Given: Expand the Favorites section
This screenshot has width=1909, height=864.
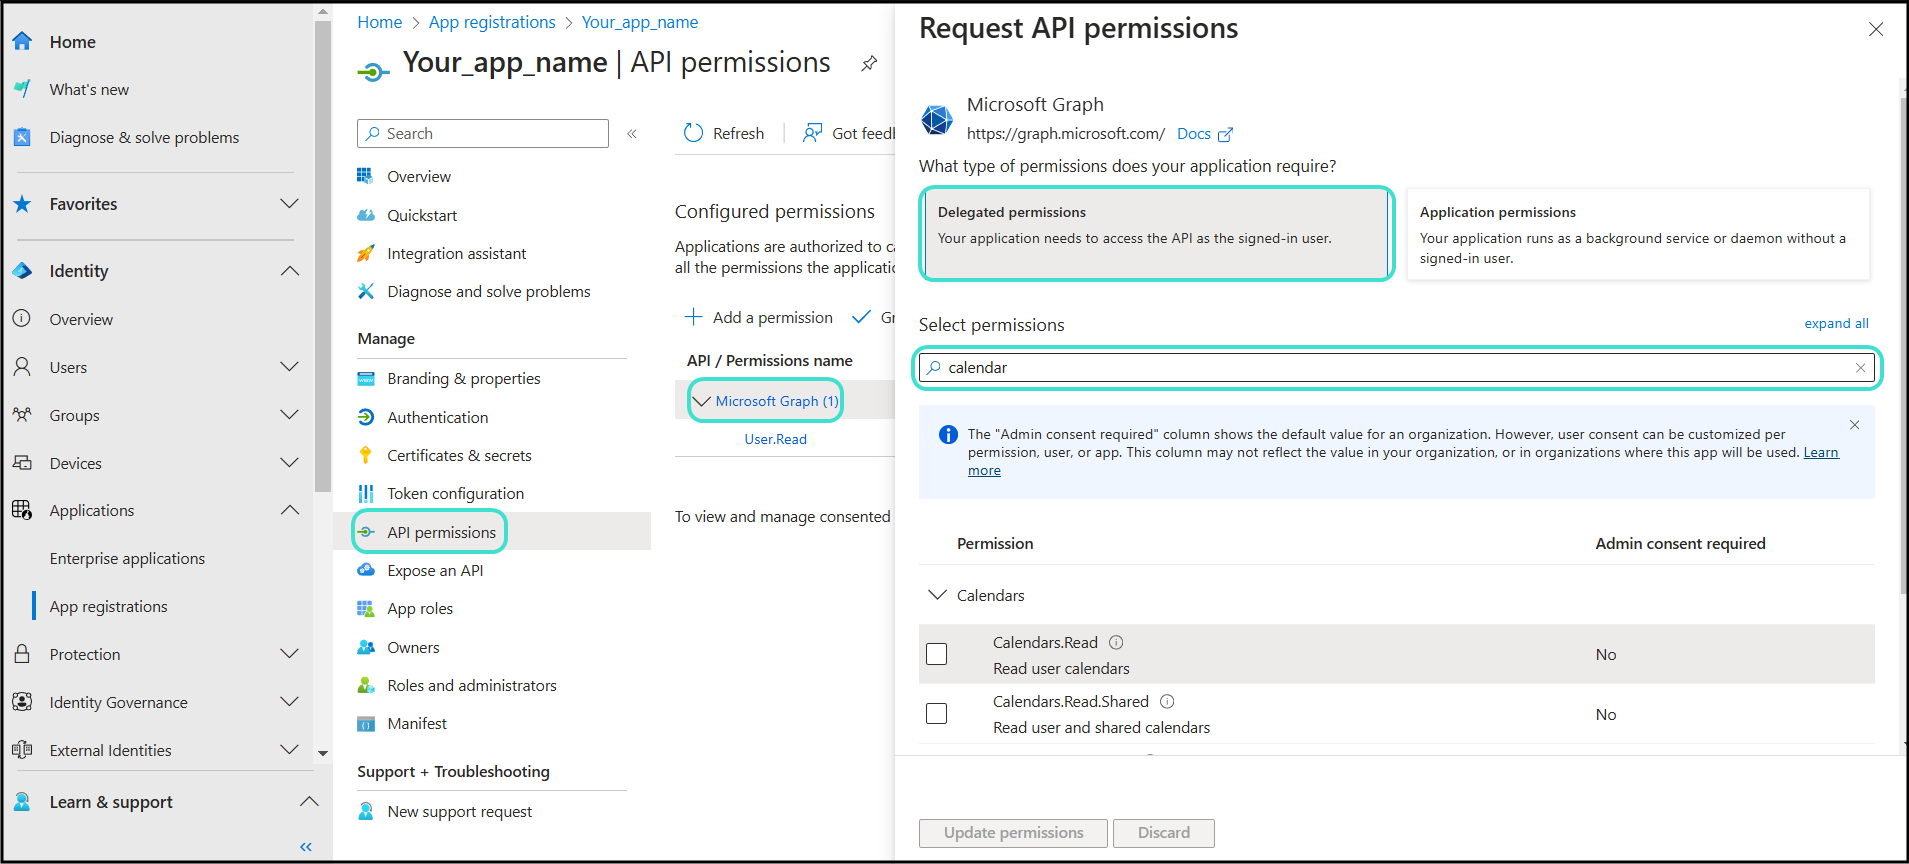Looking at the screenshot, I should click(x=289, y=204).
